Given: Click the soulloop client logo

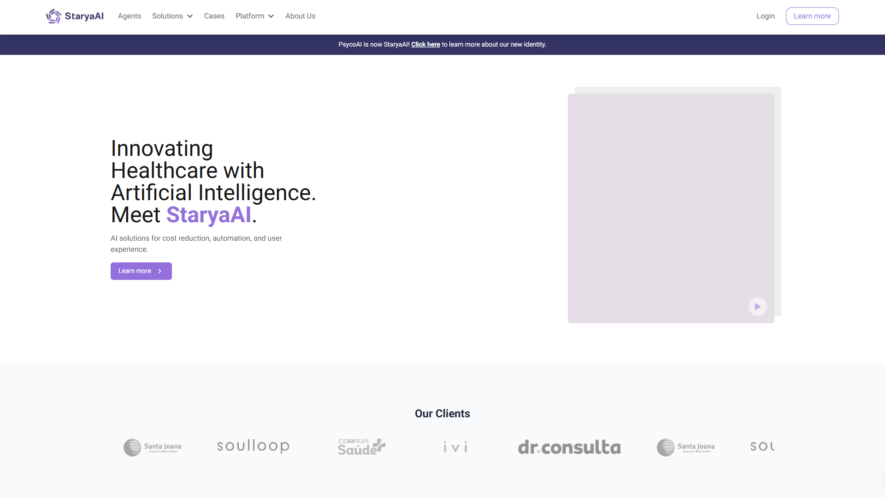Looking at the screenshot, I should coord(253,446).
